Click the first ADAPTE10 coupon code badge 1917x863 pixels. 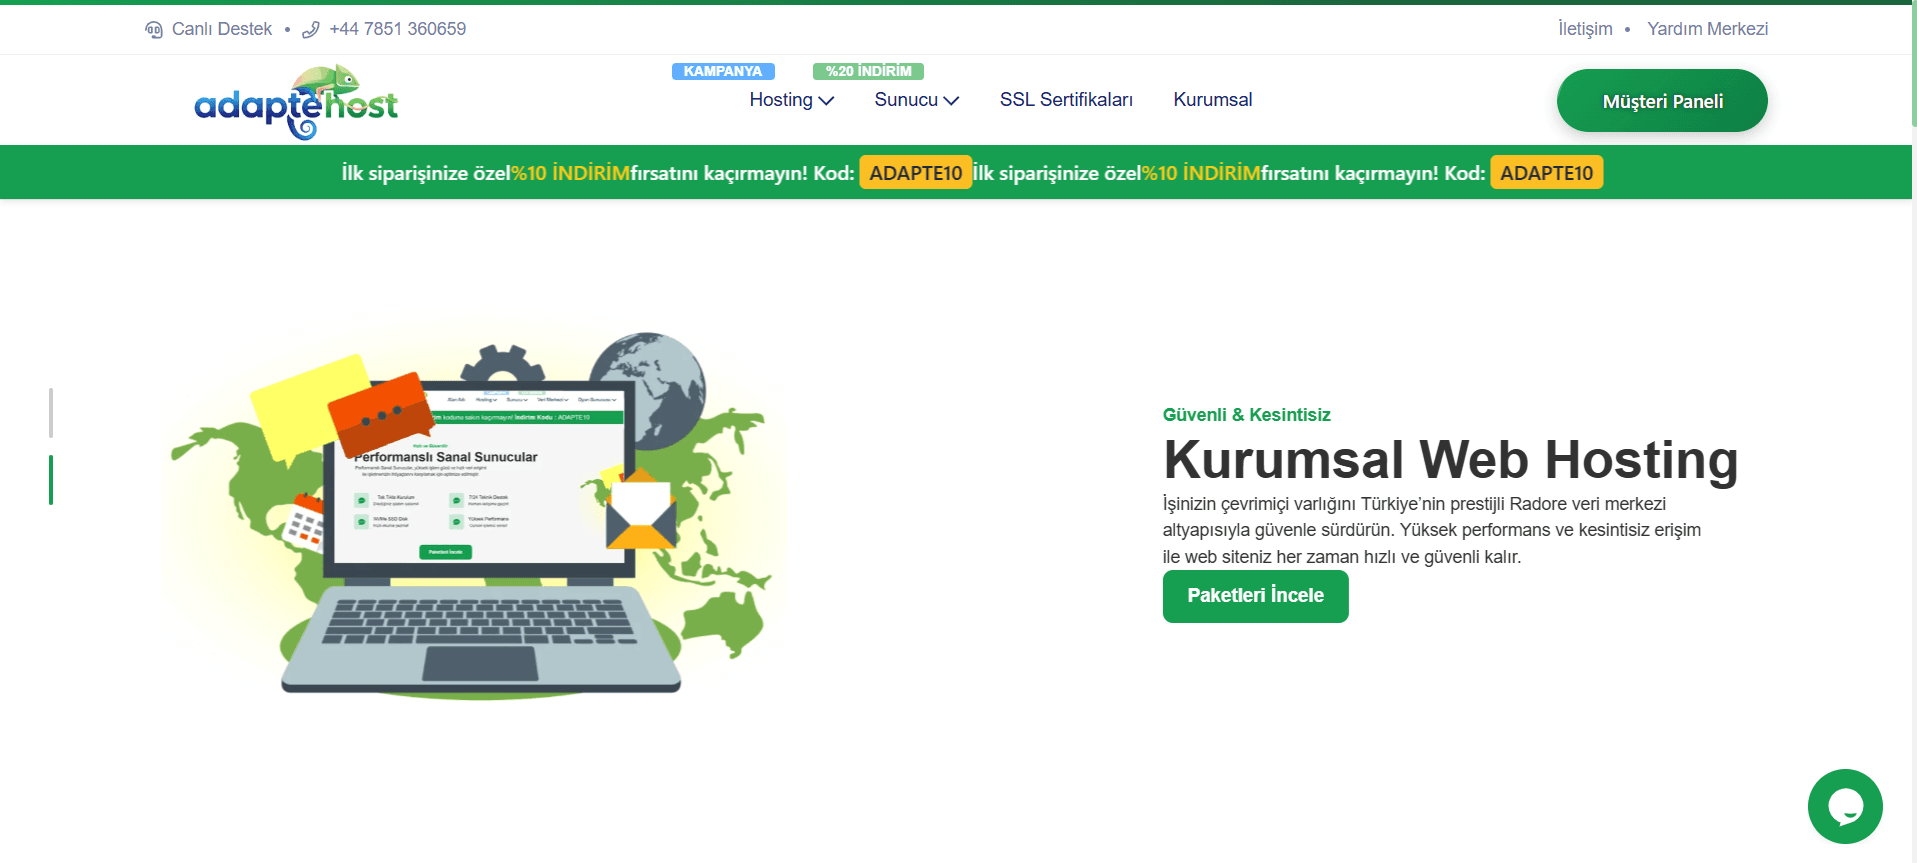coord(916,173)
